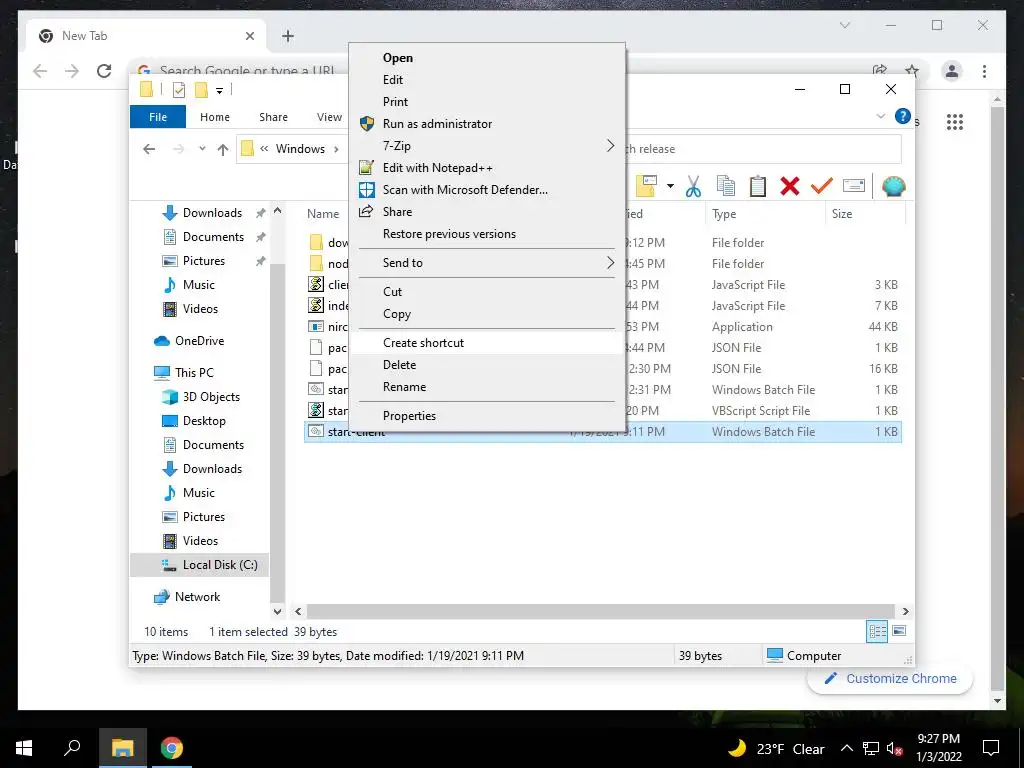Click the blue Help question mark icon

pyautogui.click(x=903, y=116)
